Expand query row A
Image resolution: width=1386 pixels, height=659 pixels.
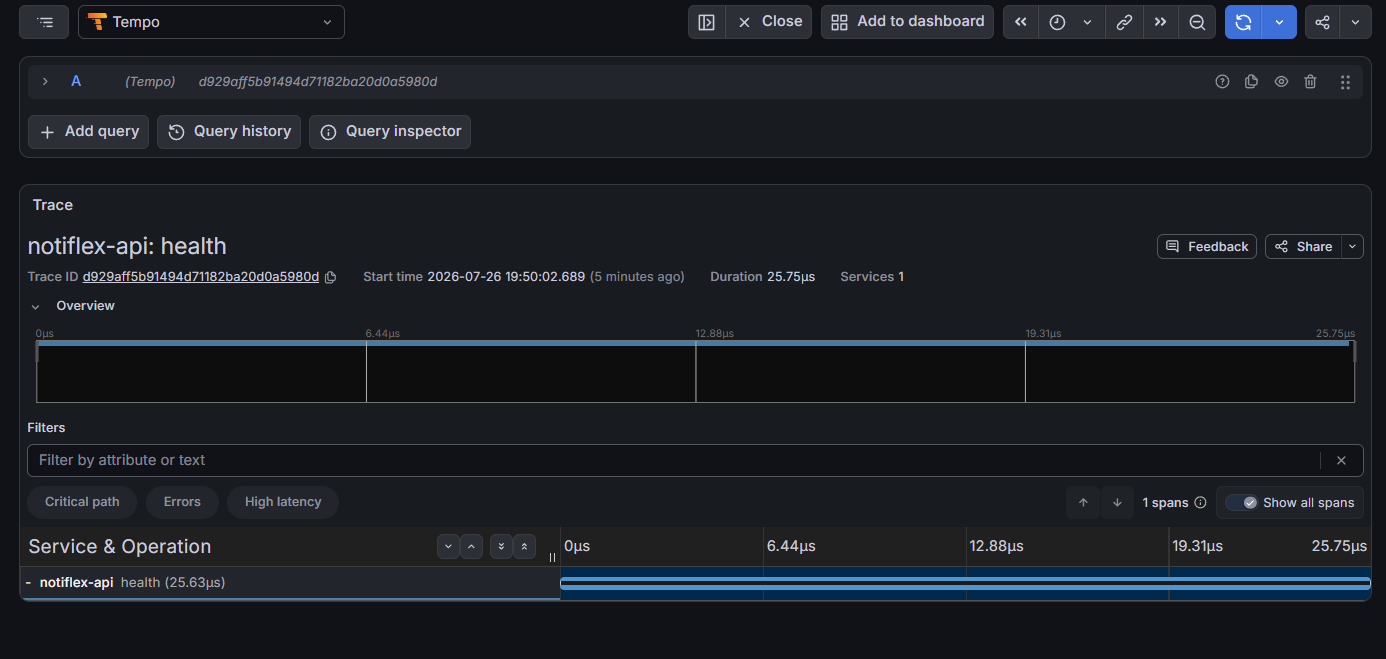point(45,81)
